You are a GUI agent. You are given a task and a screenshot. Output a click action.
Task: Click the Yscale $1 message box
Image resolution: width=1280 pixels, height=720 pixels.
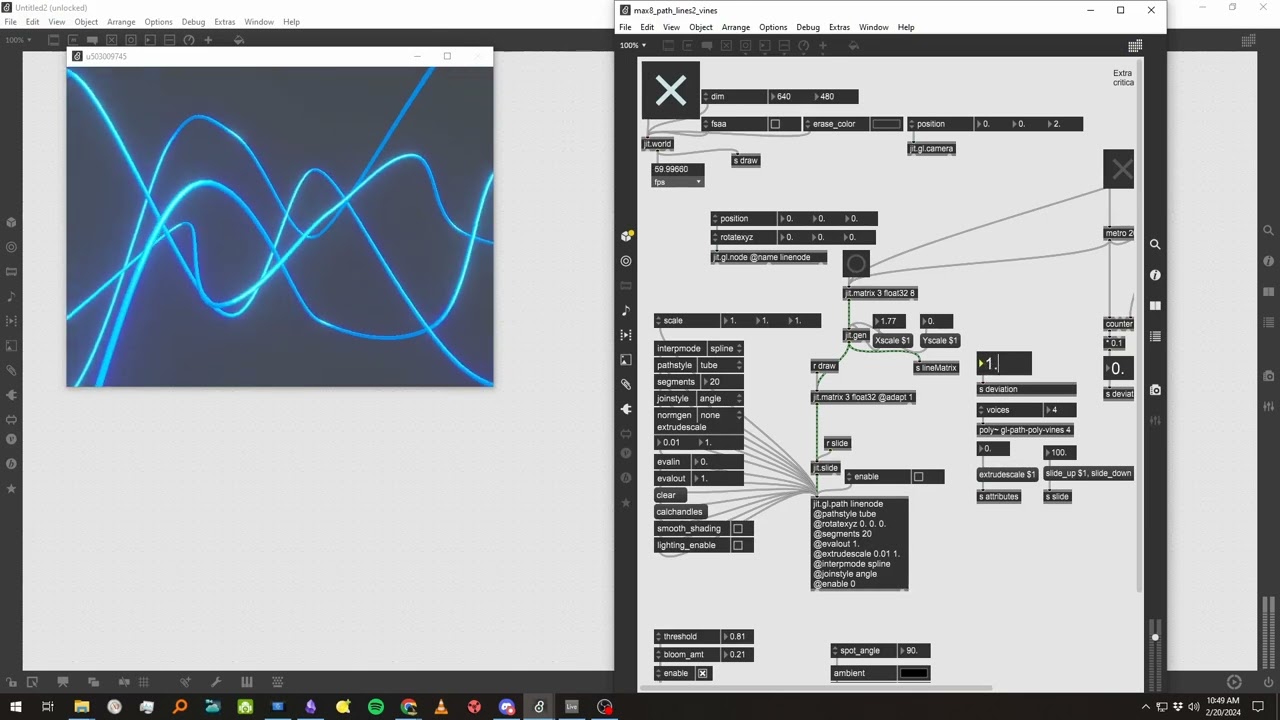940,340
